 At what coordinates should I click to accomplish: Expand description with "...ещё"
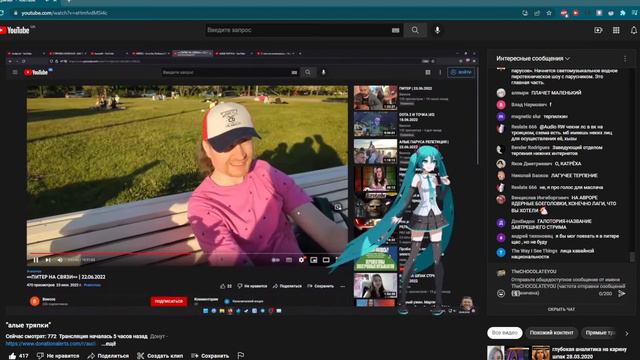[108, 344]
